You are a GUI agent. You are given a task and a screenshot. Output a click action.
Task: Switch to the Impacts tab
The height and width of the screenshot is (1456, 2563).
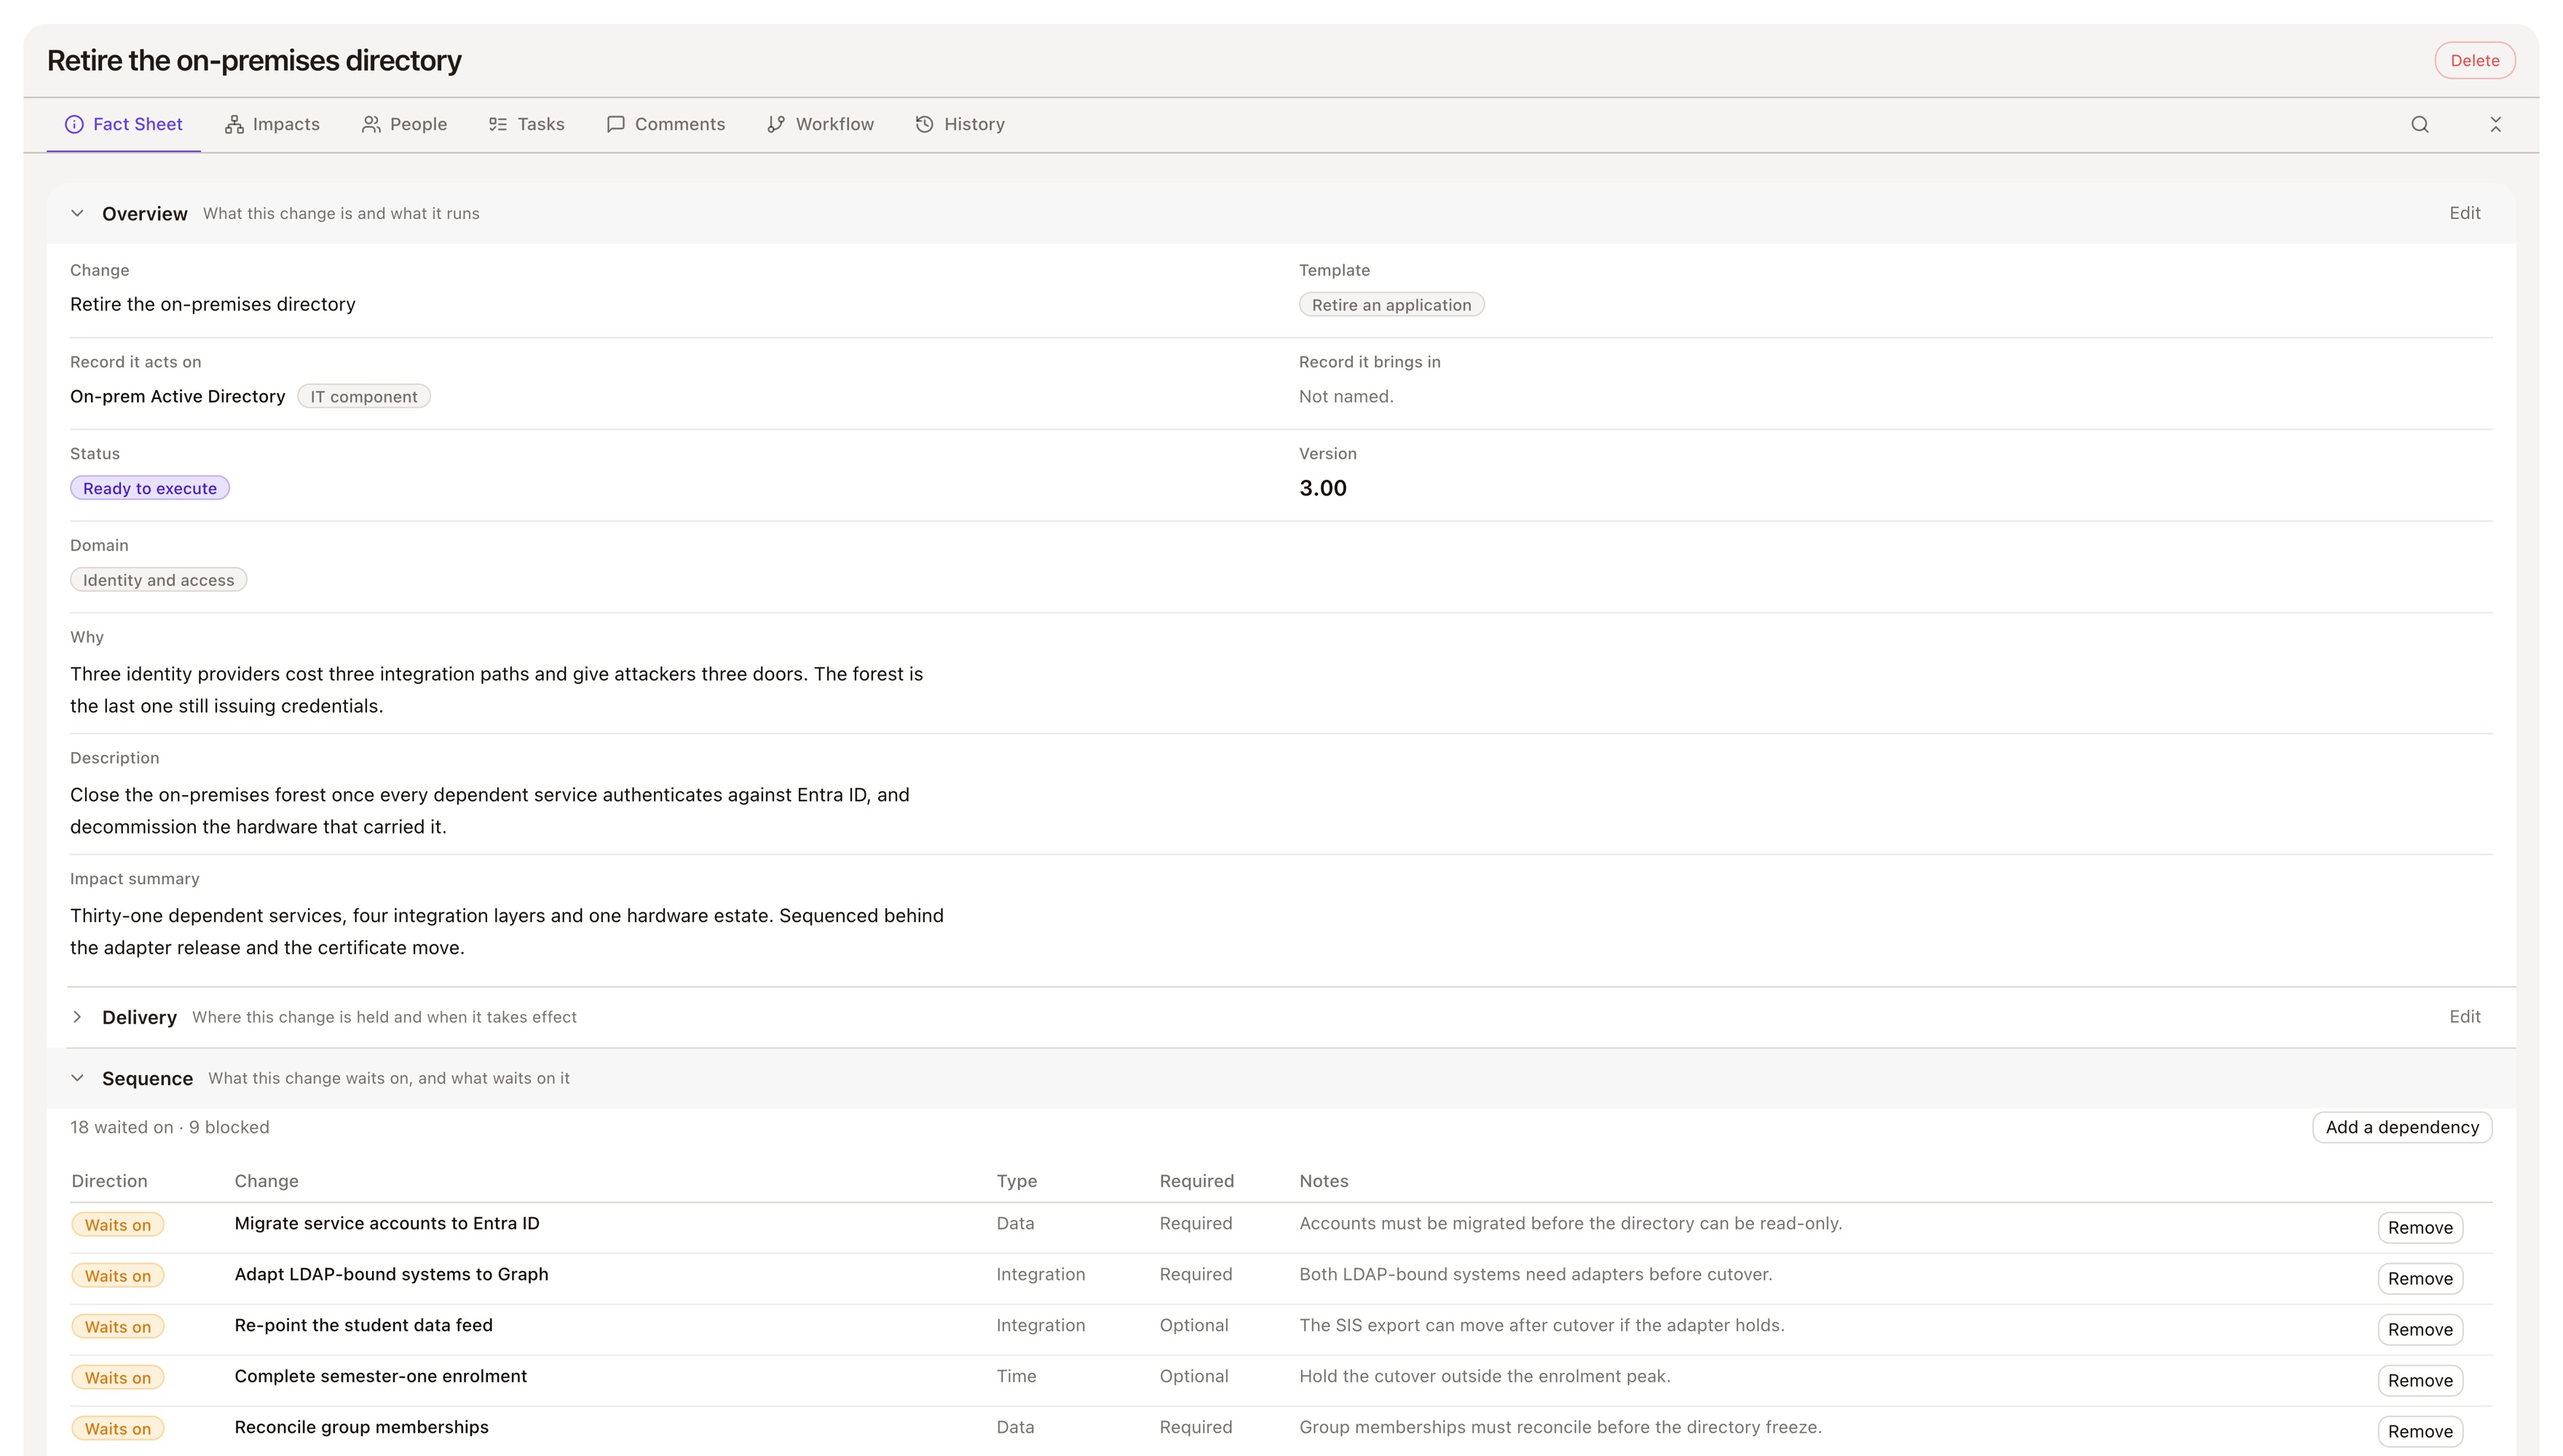tap(272, 124)
